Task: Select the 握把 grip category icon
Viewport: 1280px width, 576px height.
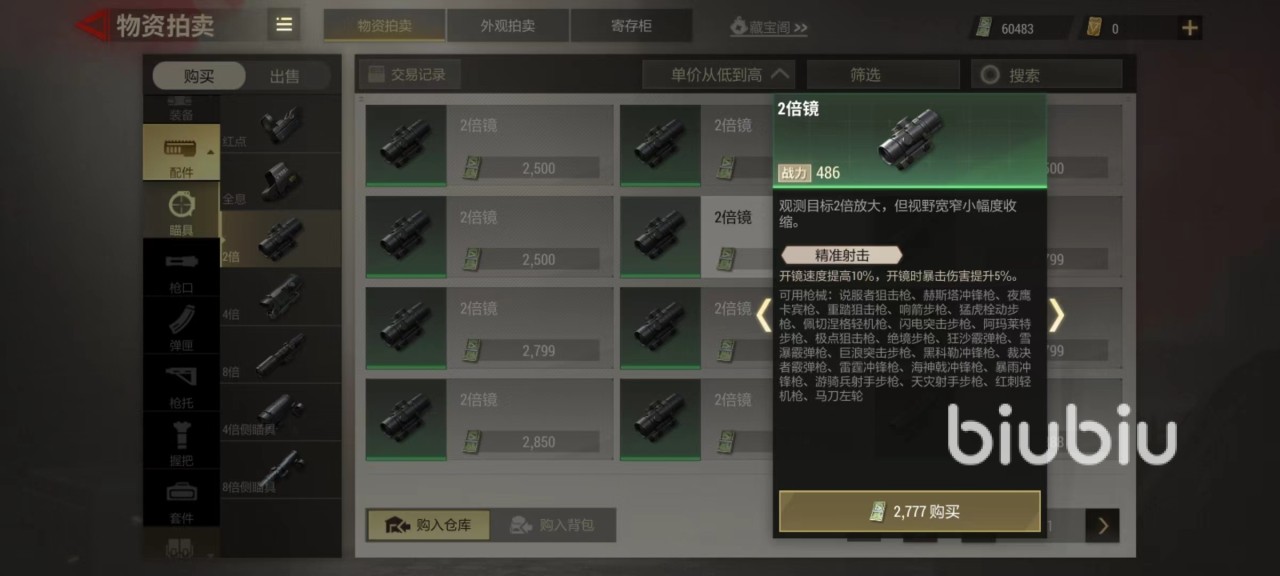Action: click(x=181, y=442)
